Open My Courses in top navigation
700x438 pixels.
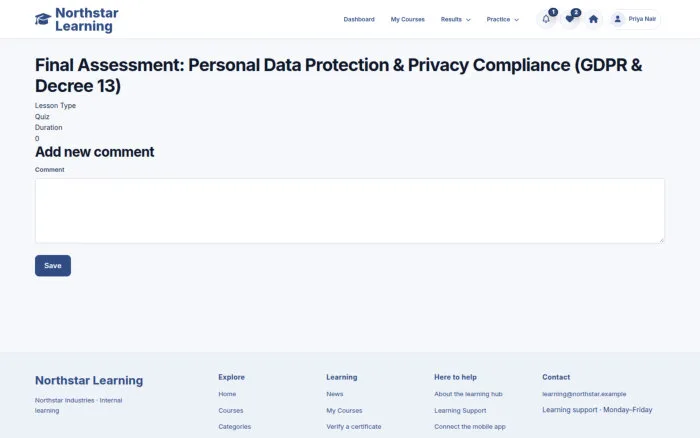point(408,19)
